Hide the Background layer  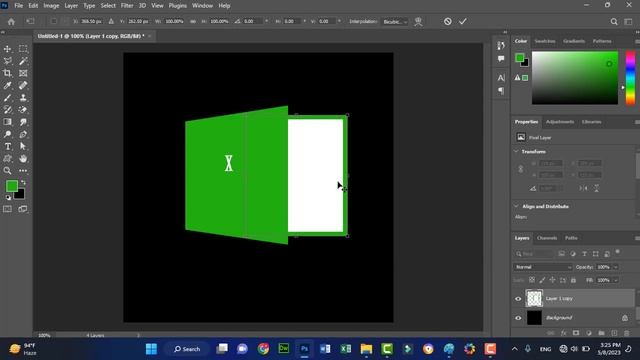pyautogui.click(x=518, y=318)
